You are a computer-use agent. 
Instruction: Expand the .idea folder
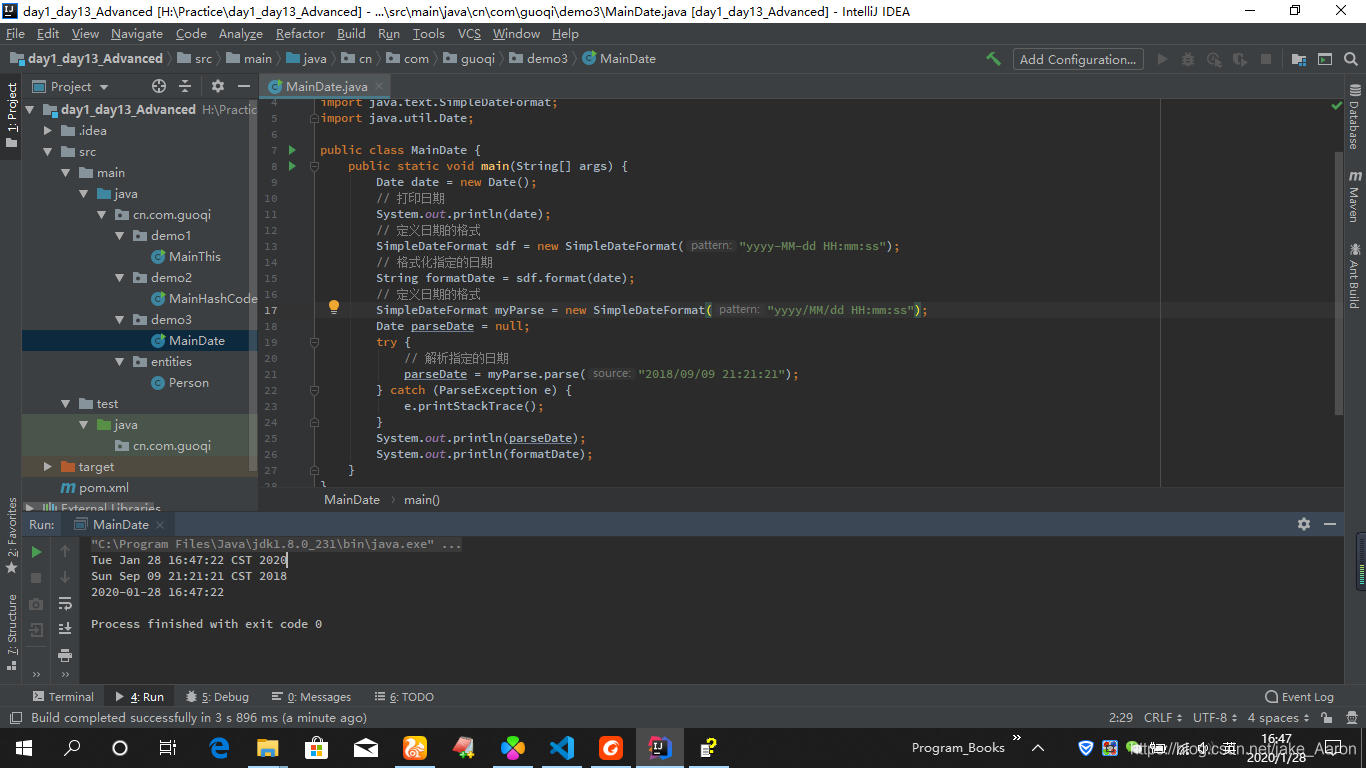click(48, 131)
